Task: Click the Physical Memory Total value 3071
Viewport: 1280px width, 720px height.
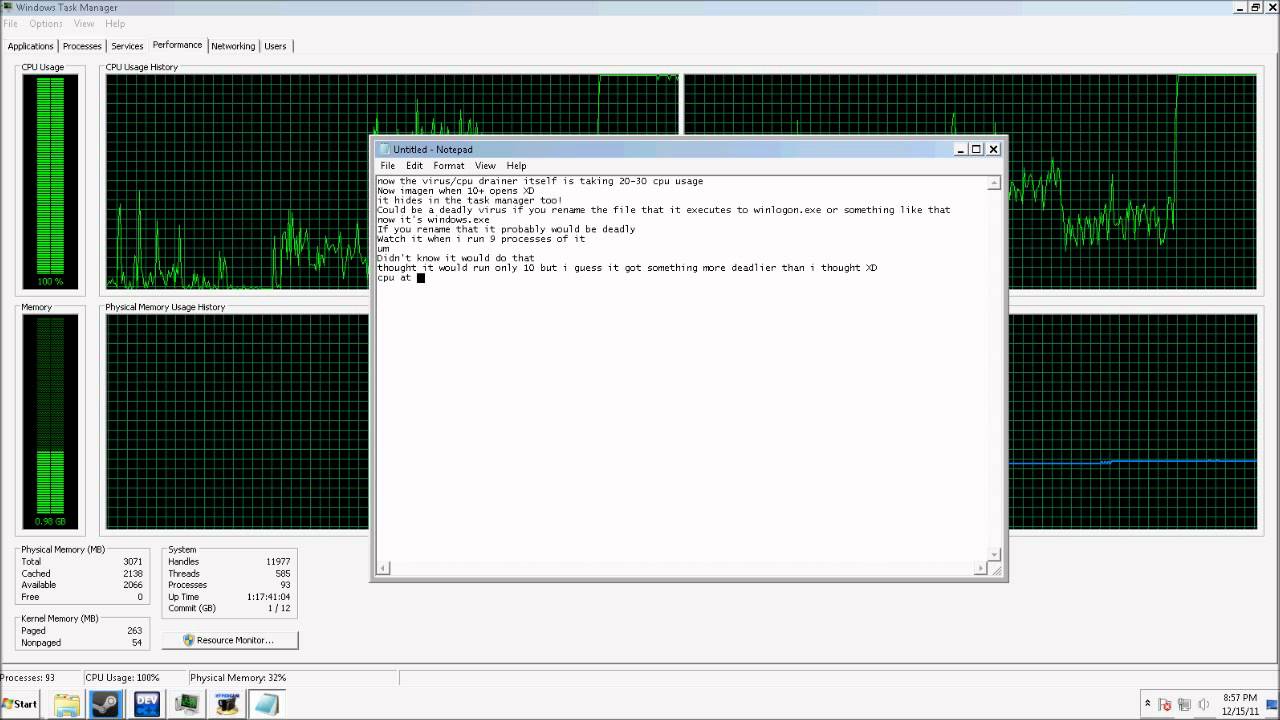Action: 133,562
